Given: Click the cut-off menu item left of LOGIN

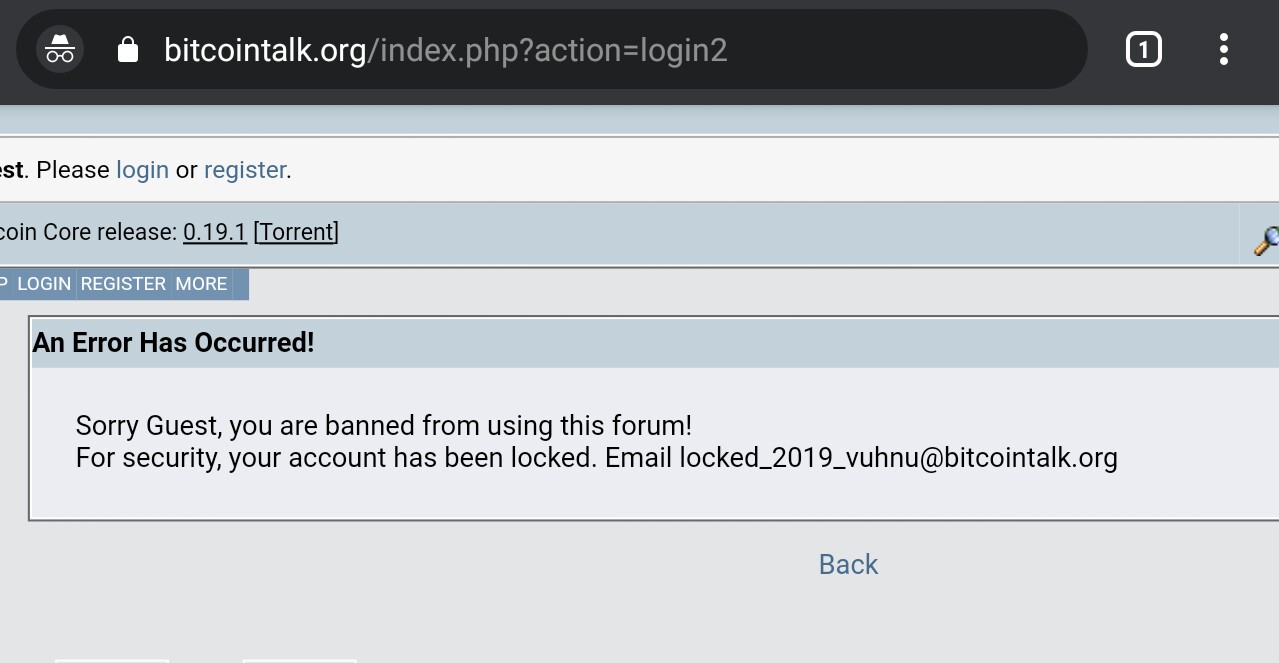Looking at the screenshot, I should pyautogui.click(x=4, y=284).
